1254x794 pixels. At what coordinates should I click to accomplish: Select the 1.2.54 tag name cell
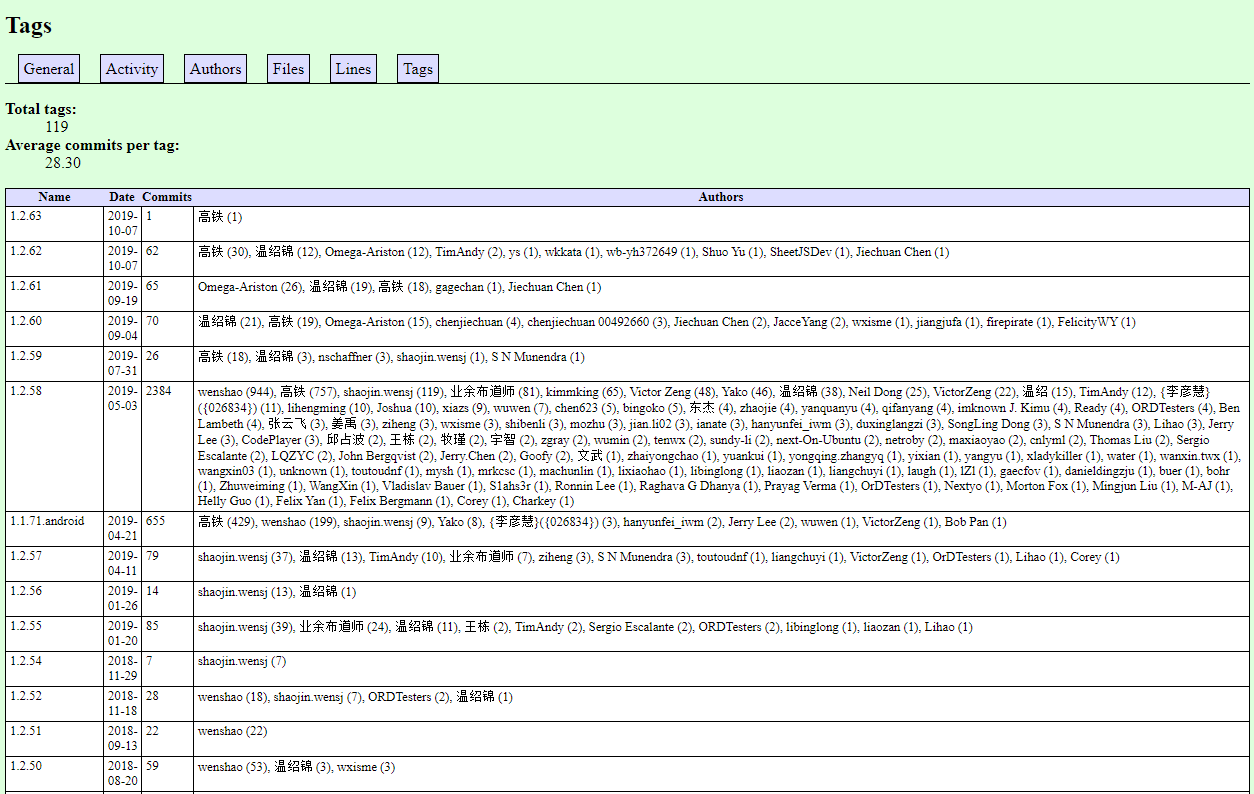(26, 662)
